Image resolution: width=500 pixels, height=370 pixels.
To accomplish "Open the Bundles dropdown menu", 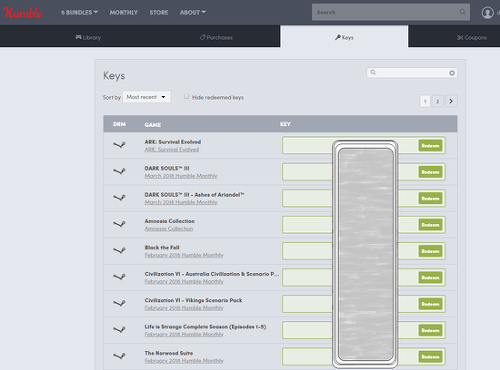I will 79,12.
